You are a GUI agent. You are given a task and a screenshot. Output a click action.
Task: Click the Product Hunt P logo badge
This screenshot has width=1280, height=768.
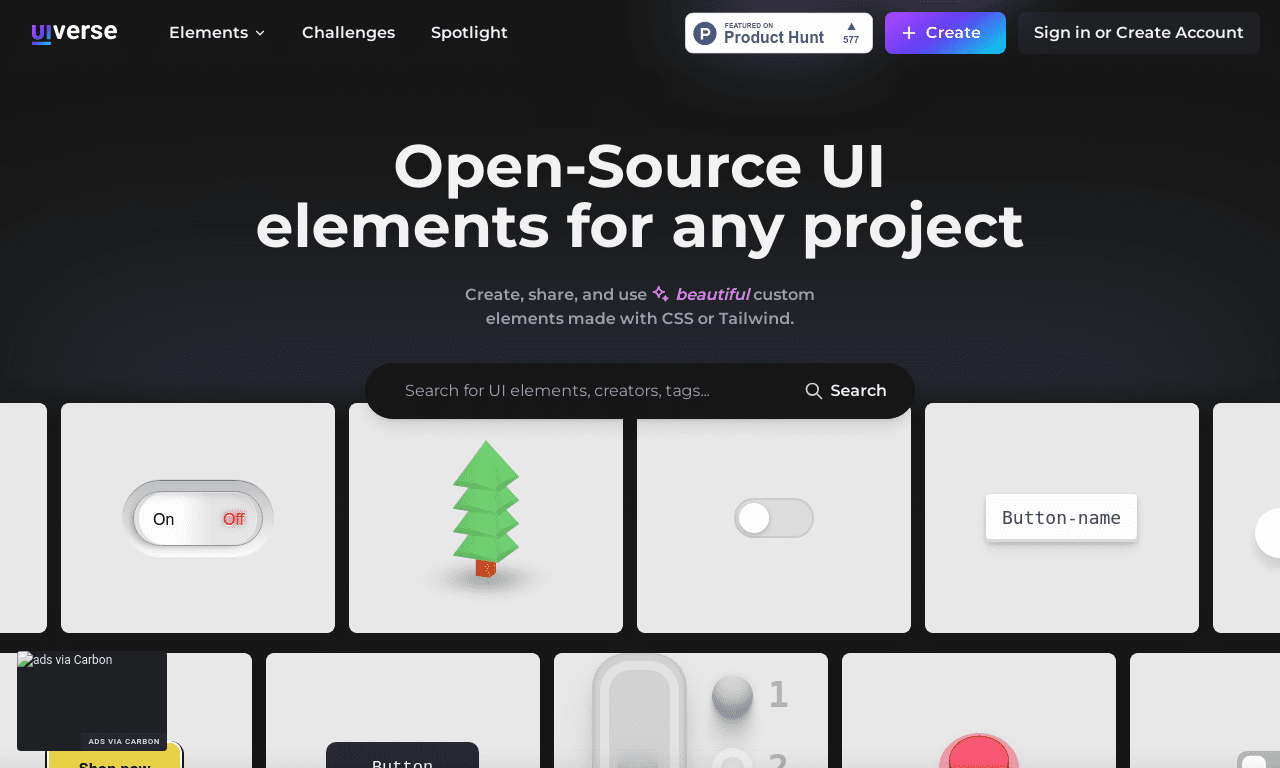706,33
